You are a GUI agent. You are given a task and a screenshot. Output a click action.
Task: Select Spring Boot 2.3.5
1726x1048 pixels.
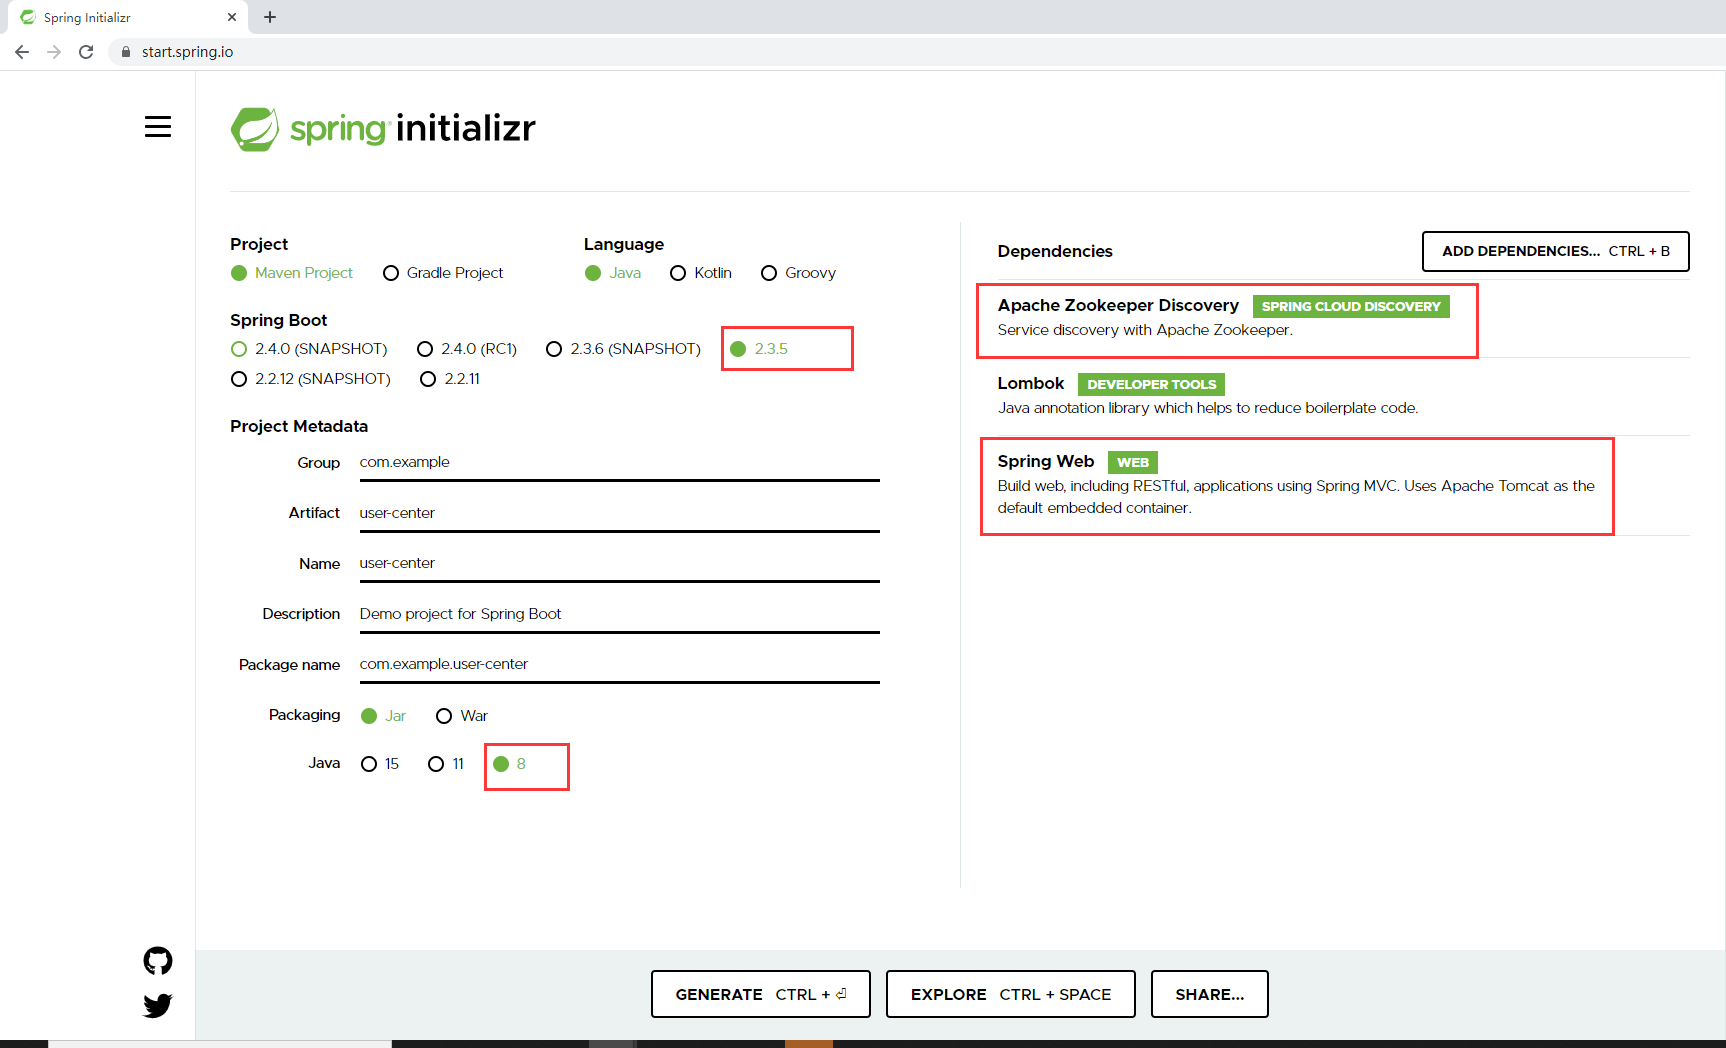(759, 349)
